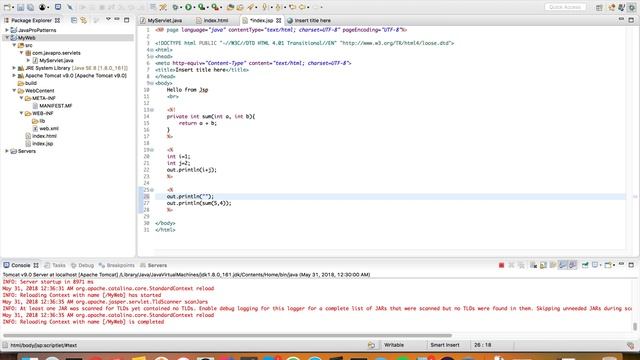This screenshot has height=360, width=640.
Task: Toggle Scroll Lock in the Console toolbar
Action: [543, 265]
